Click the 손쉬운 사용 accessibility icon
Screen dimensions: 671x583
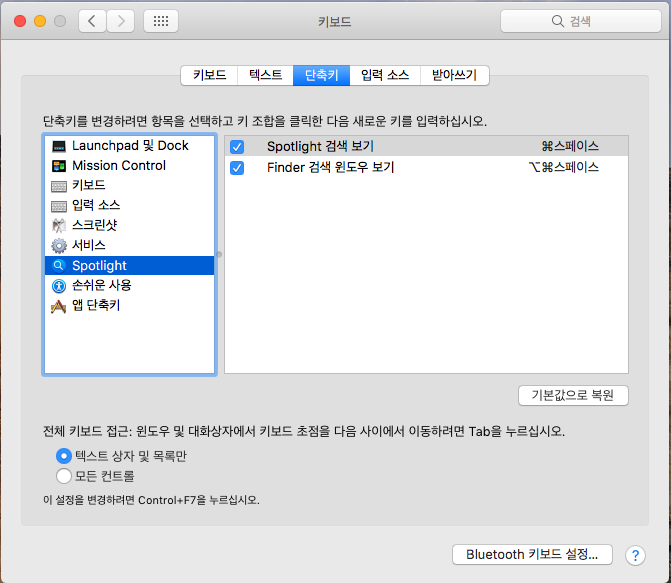coord(59,286)
